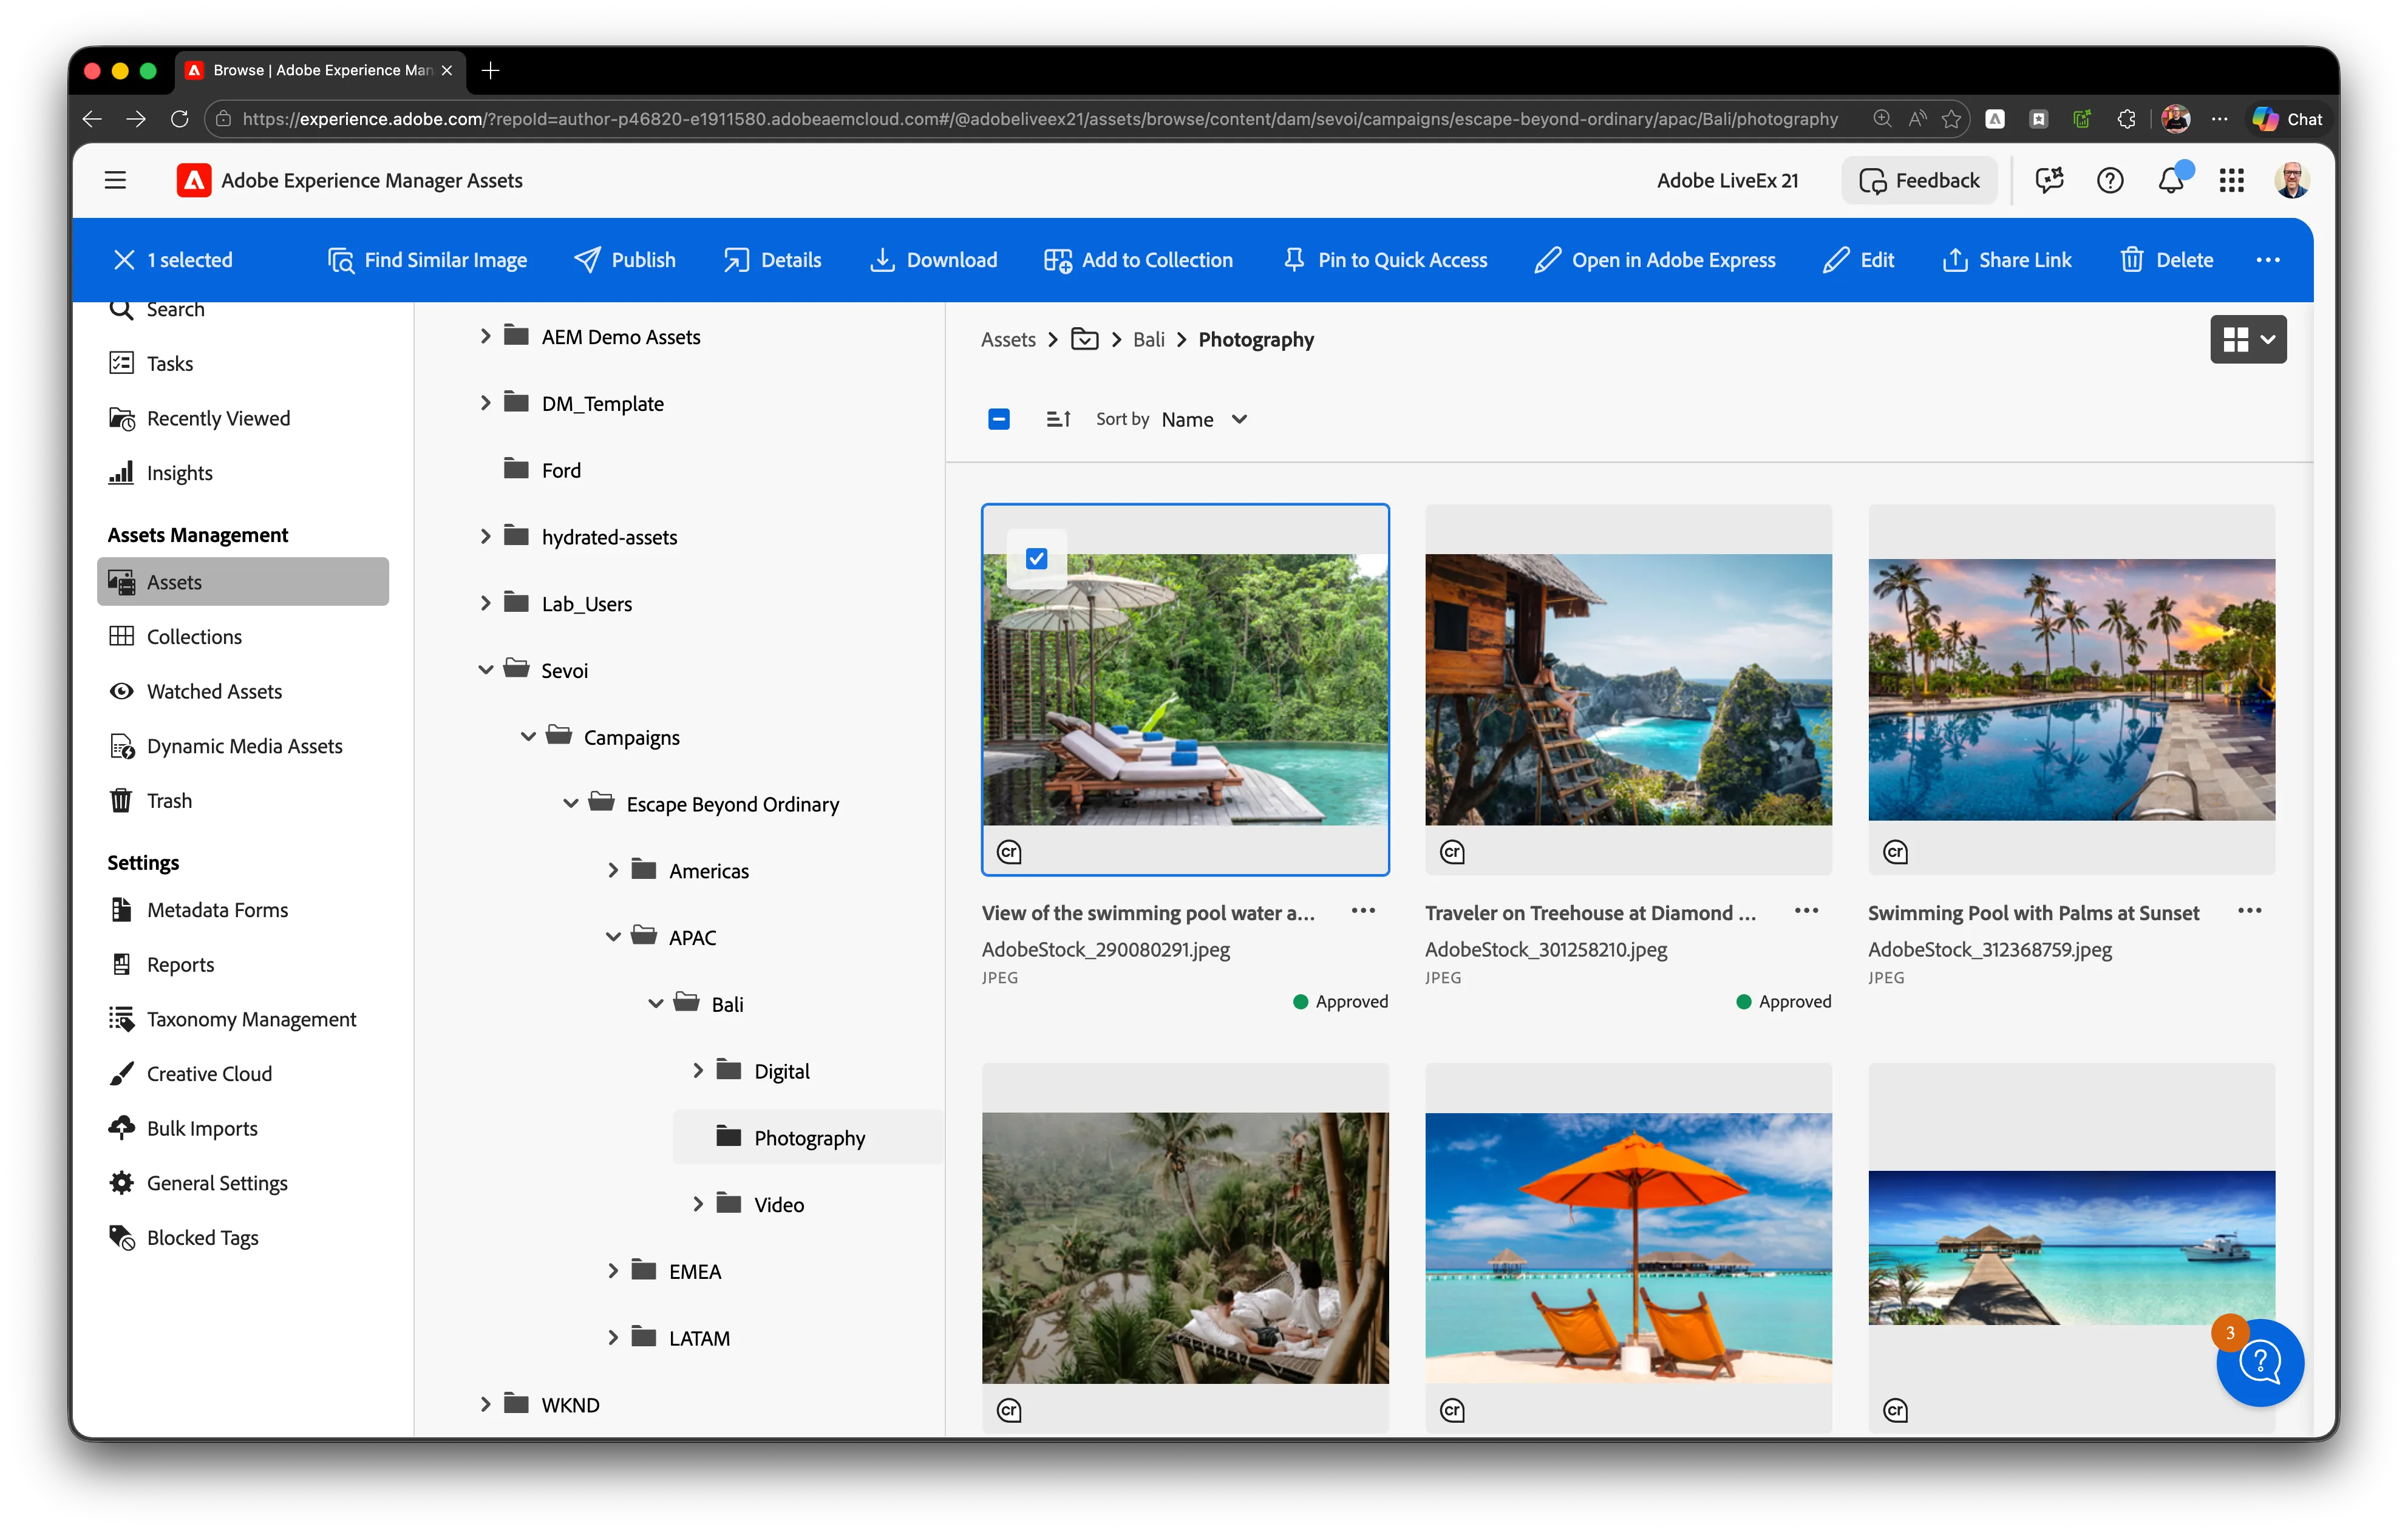Click content credentials icon on Palms at Sunset image
The image size is (2408, 1532).
tap(1895, 852)
